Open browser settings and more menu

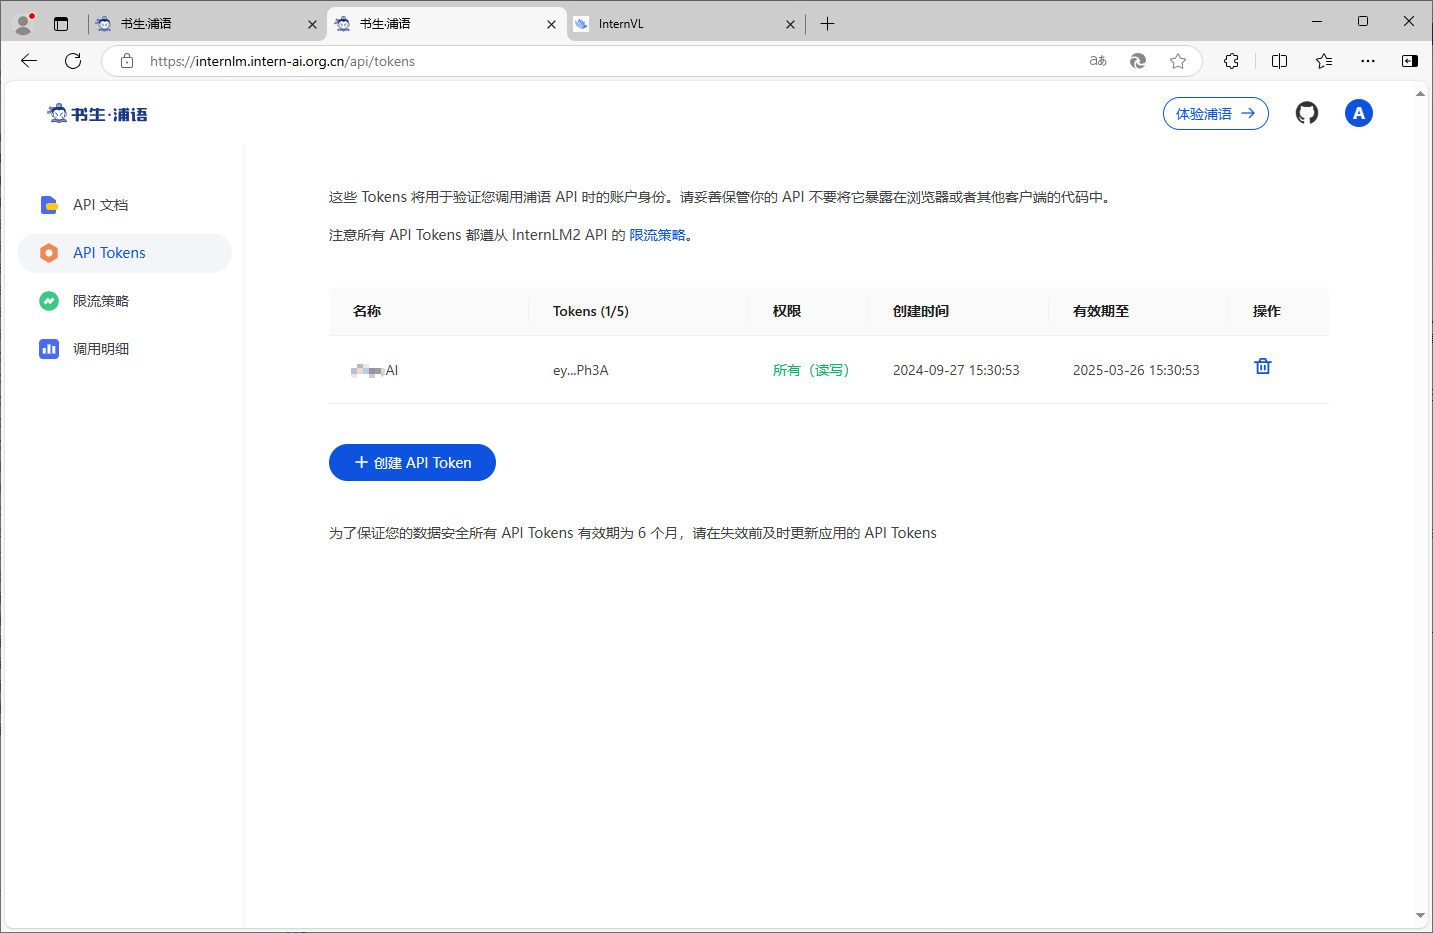tap(1368, 61)
